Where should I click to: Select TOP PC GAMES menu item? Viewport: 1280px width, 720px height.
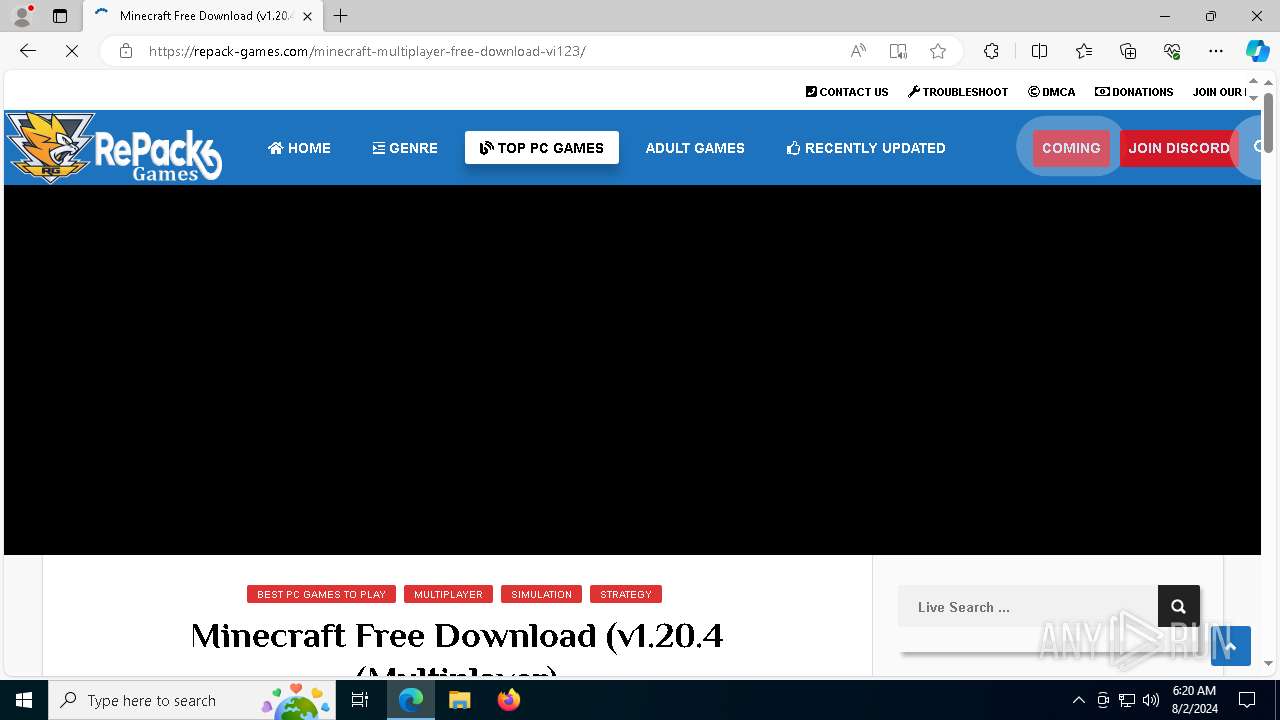(542, 148)
